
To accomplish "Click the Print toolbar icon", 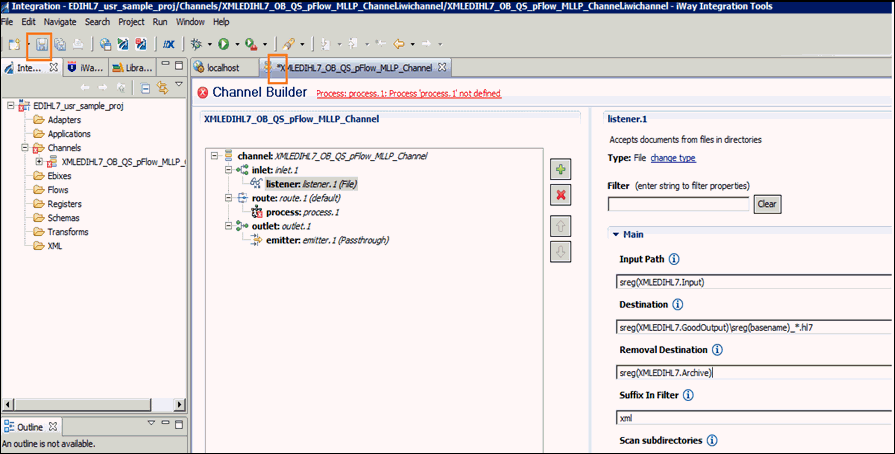I will click(x=78, y=44).
